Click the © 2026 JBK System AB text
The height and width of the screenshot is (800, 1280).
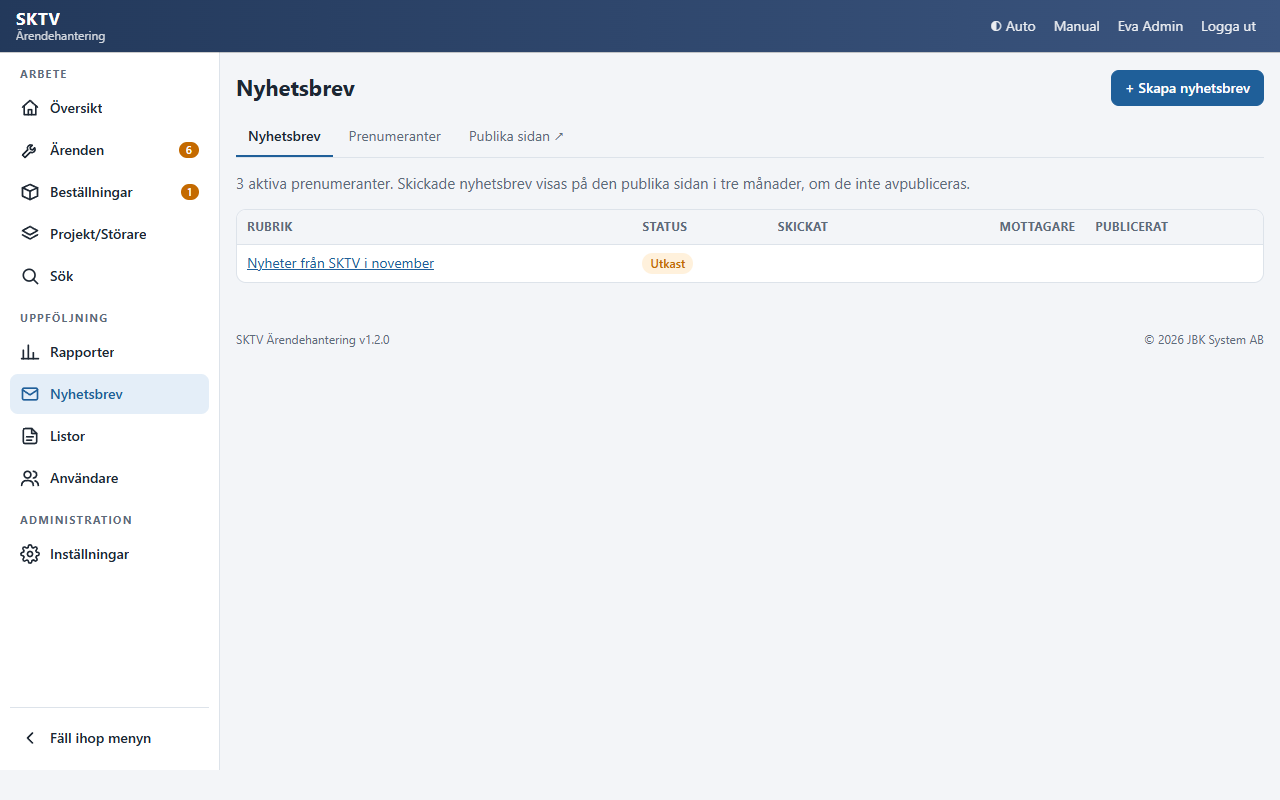pyautogui.click(x=1204, y=340)
